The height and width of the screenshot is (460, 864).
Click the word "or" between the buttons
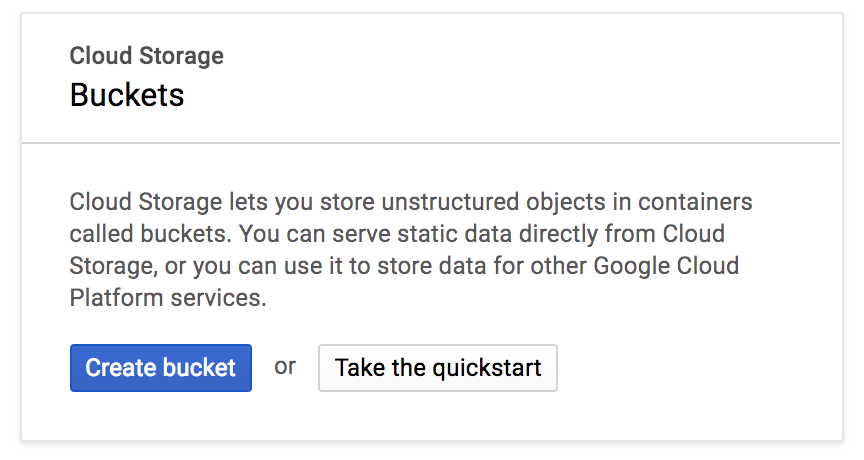[285, 366]
